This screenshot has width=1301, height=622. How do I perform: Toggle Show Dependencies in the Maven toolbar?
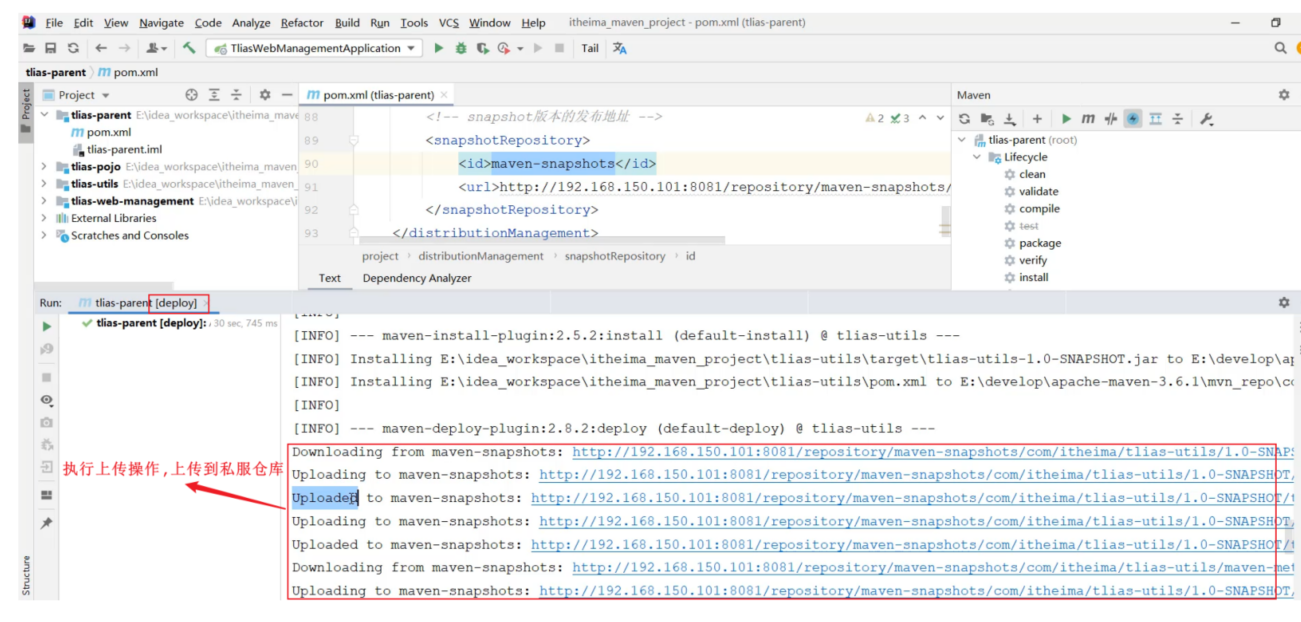pos(1155,119)
